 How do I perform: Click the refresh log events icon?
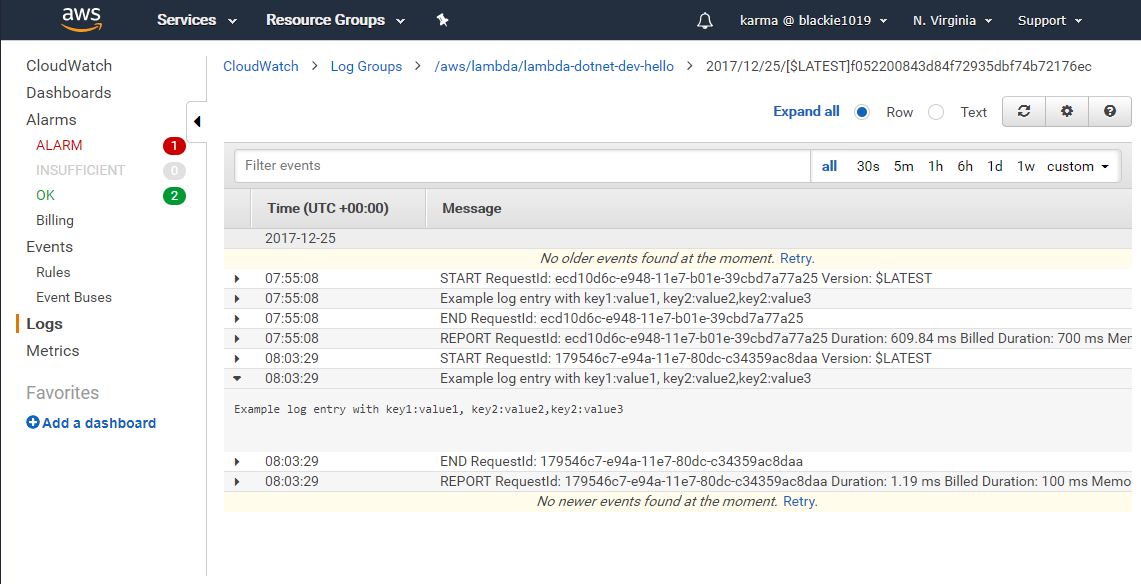tap(1024, 112)
